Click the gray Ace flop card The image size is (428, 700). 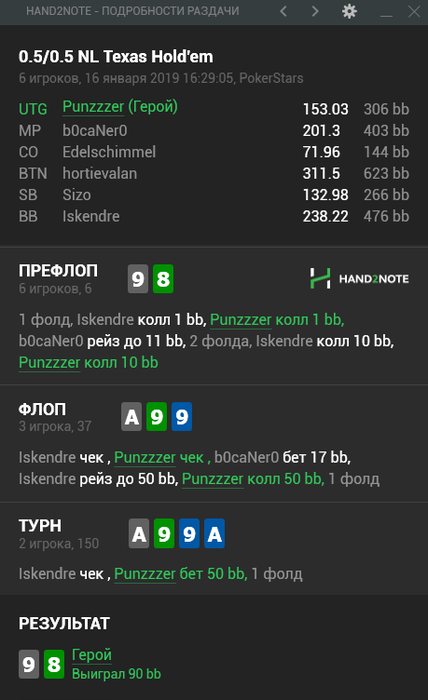tap(132, 417)
